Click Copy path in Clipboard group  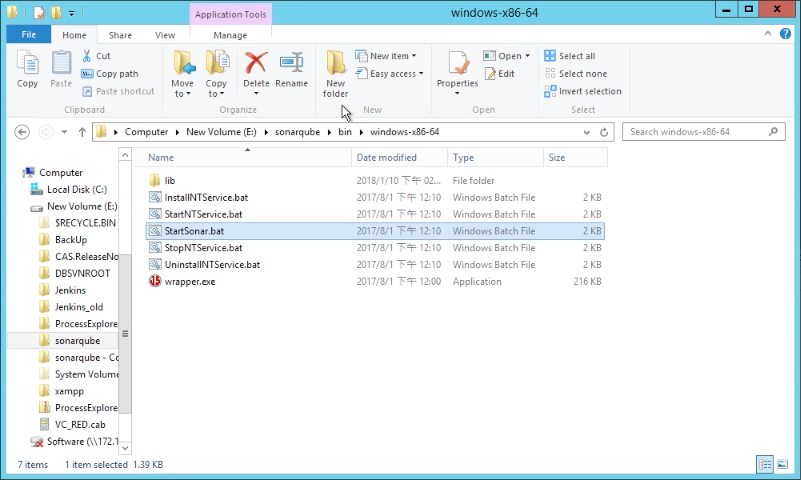click(x=110, y=74)
